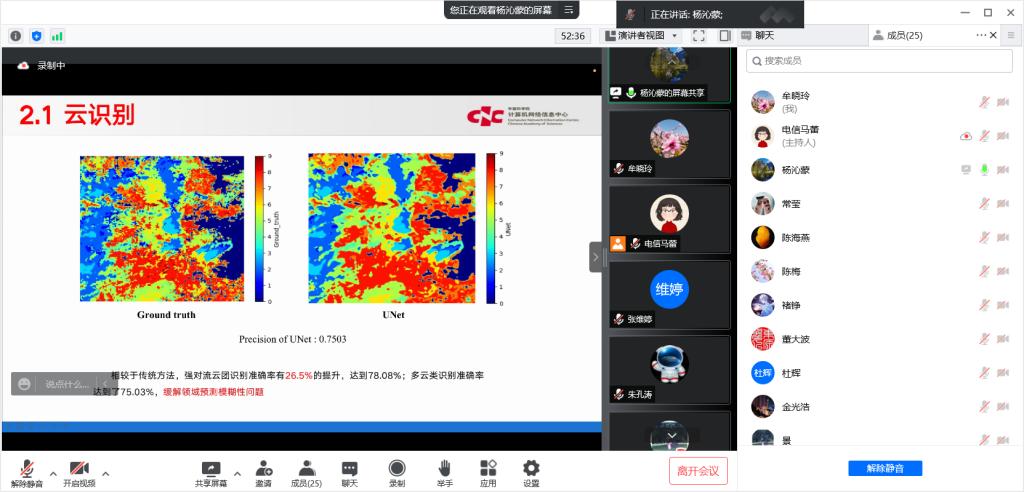Open 成员(25) from the bottom toolbar
Viewport: 1024px width, 492px height.
(x=306, y=473)
